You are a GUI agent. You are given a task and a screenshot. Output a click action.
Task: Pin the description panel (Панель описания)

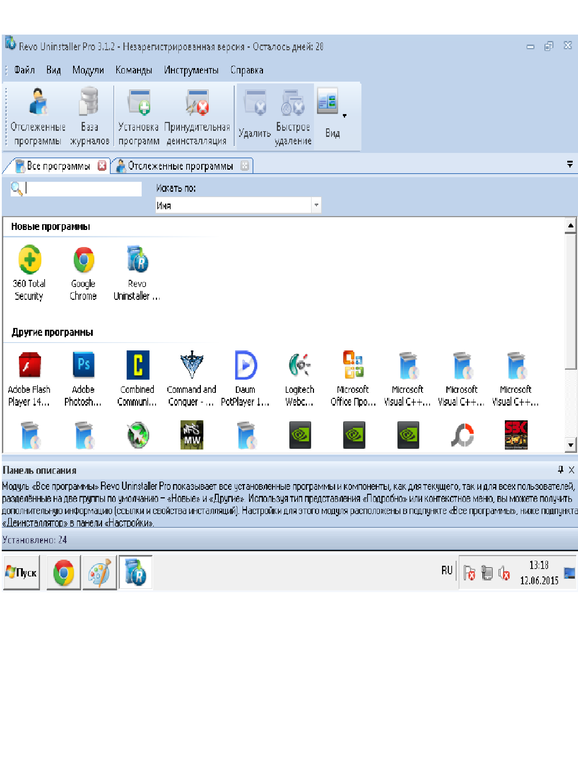coord(560,470)
